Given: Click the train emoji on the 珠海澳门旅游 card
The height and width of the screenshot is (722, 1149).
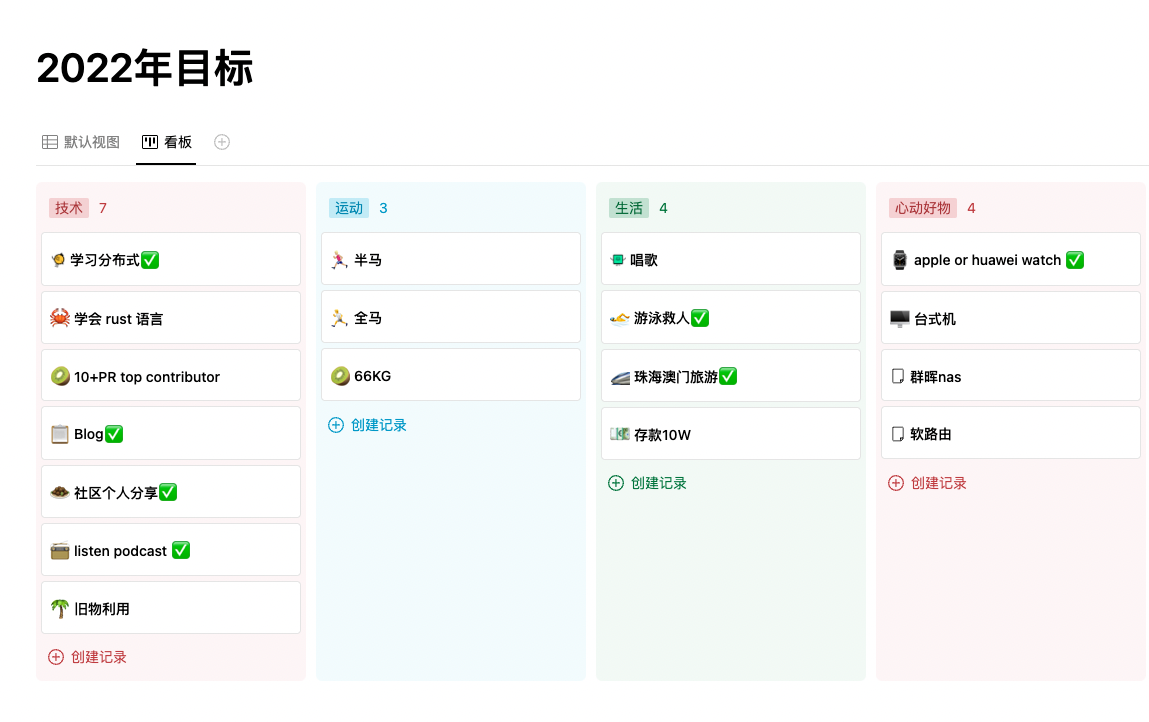Looking at the screenshot, I should coord(618,375).
